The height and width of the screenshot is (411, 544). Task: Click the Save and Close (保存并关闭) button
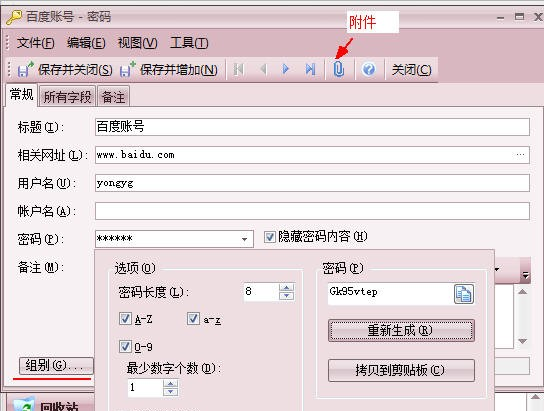point(65,70)
